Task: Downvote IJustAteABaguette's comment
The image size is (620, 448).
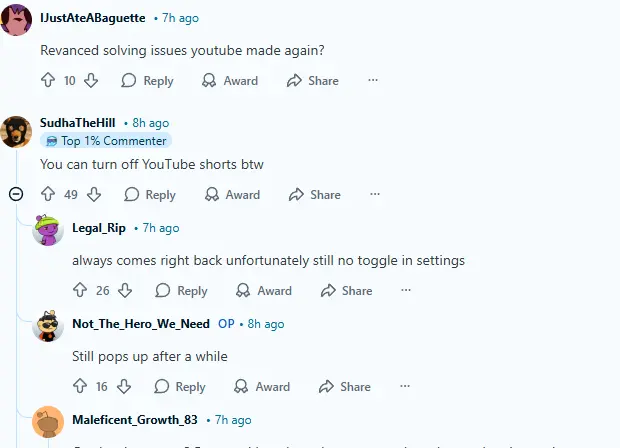Action: 91,81
